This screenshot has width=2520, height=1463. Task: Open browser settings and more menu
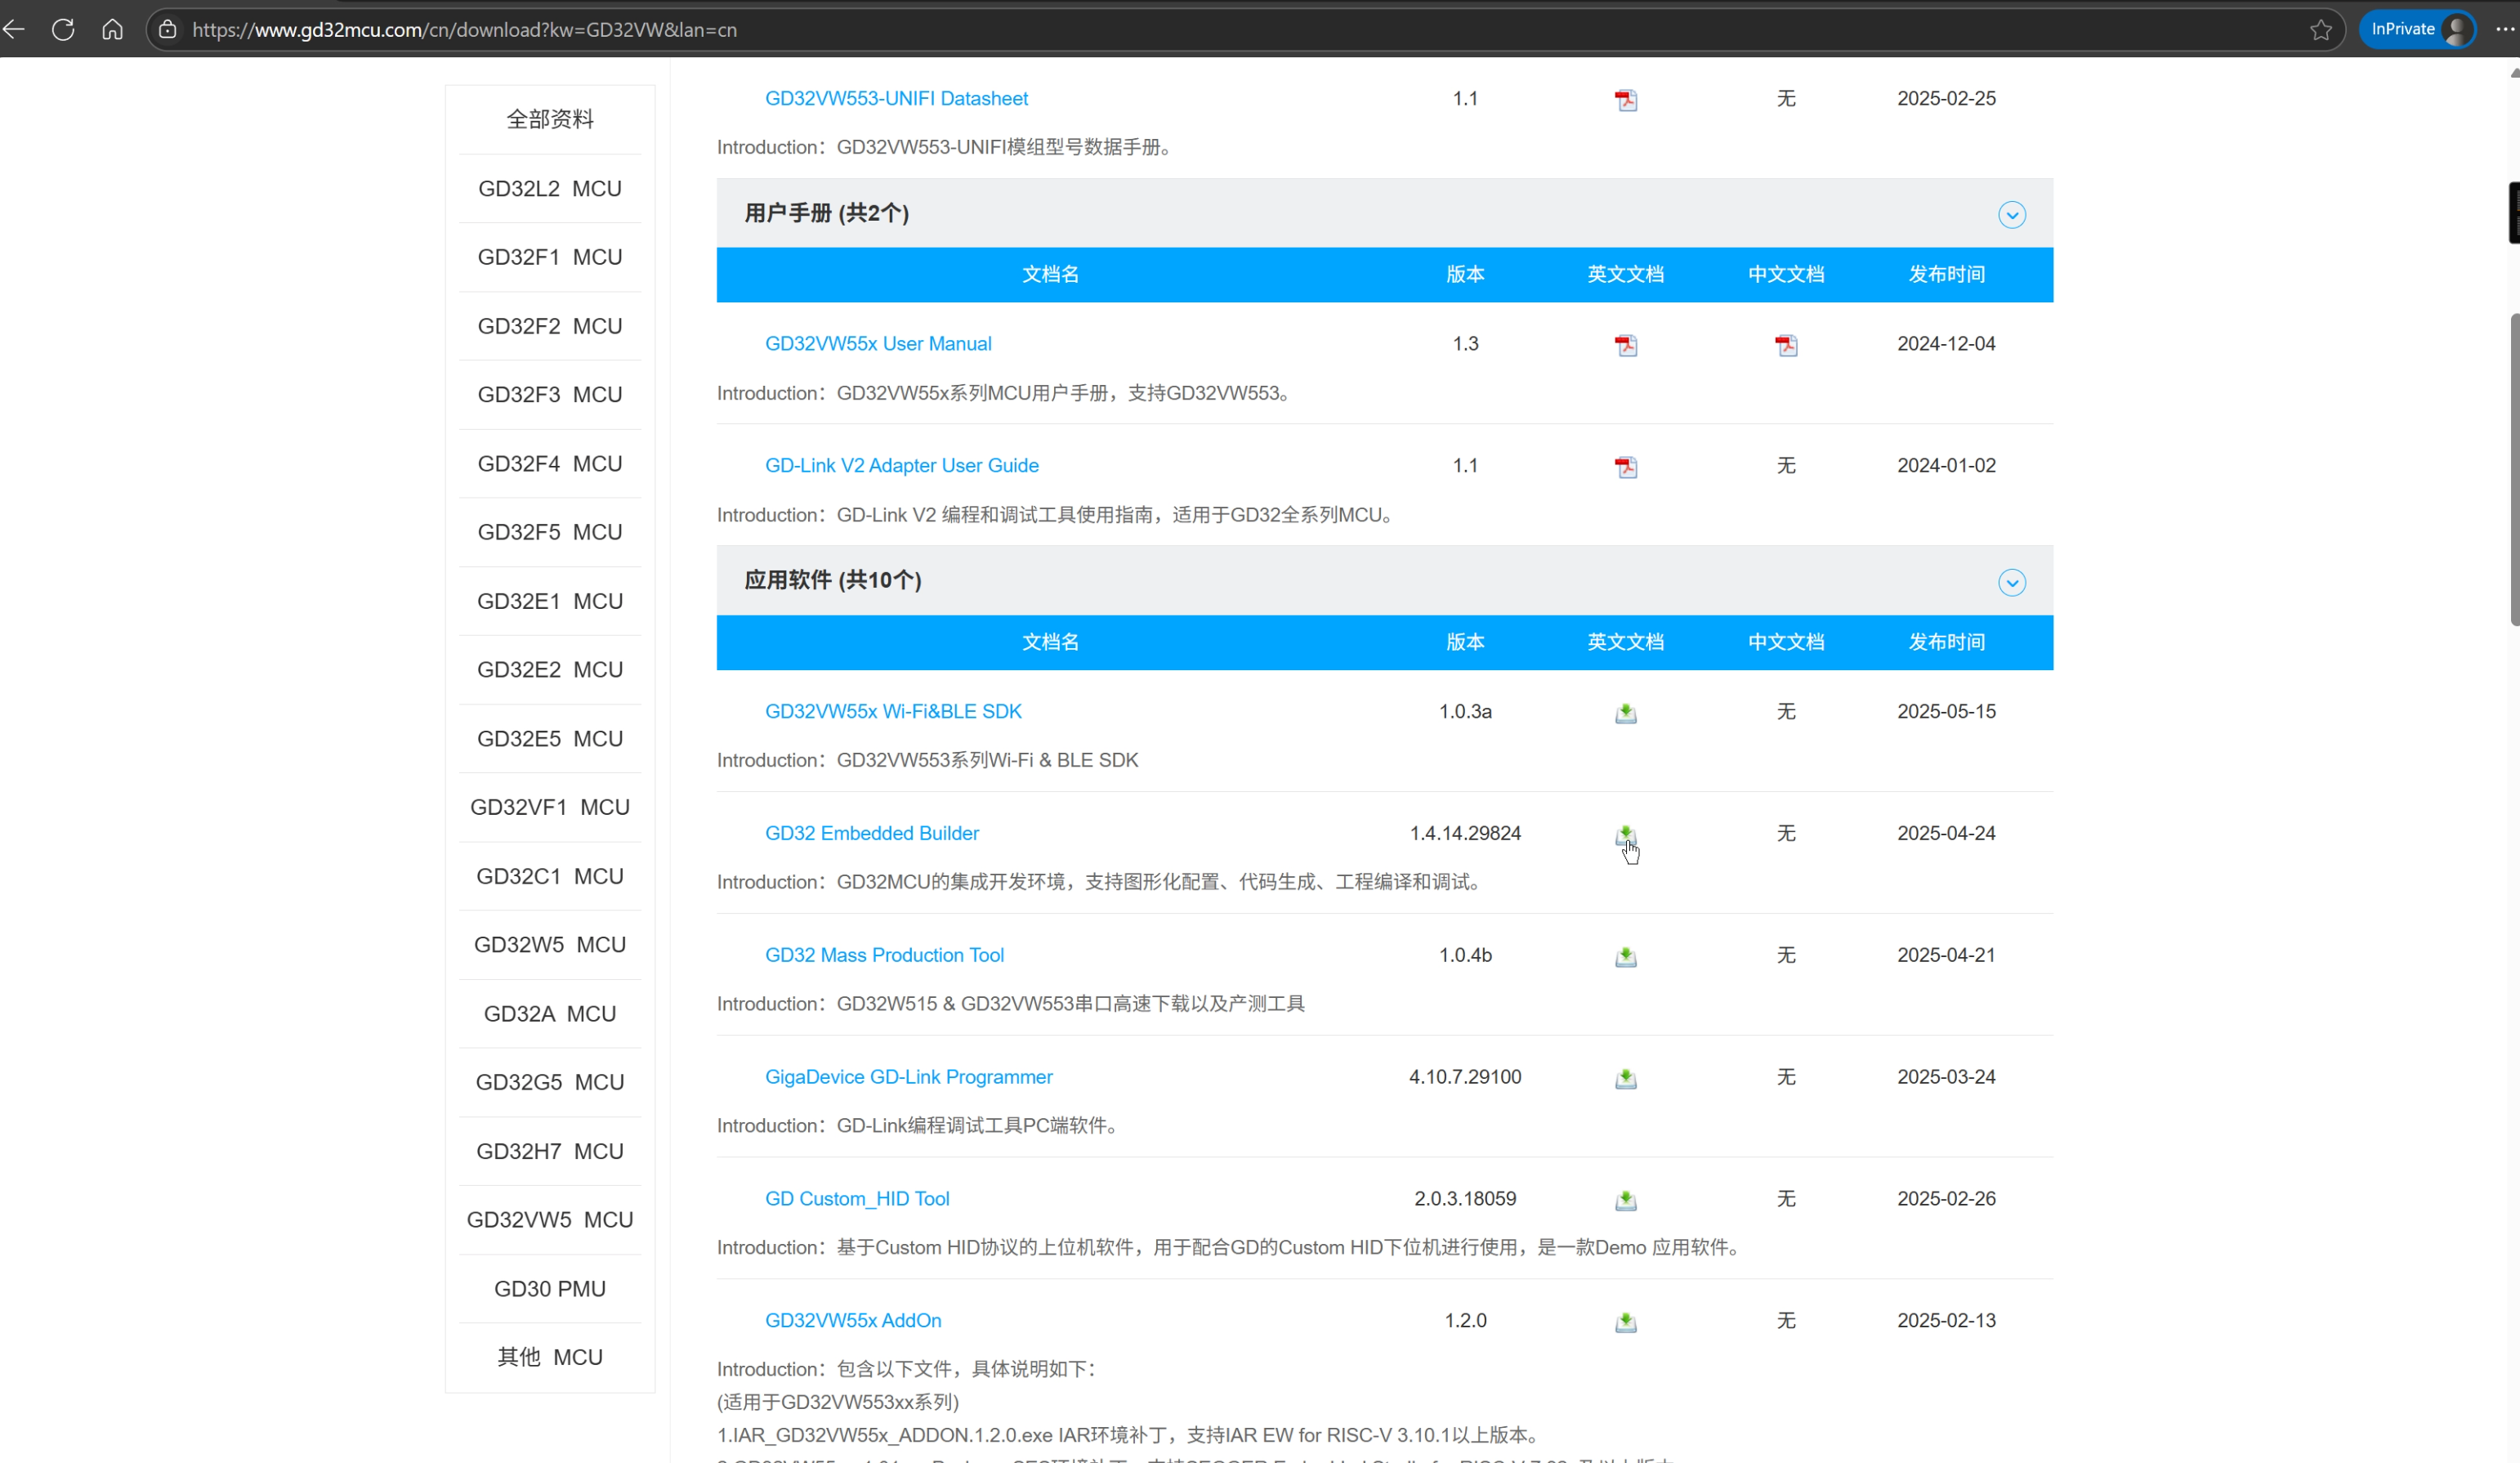[2504, 29]
